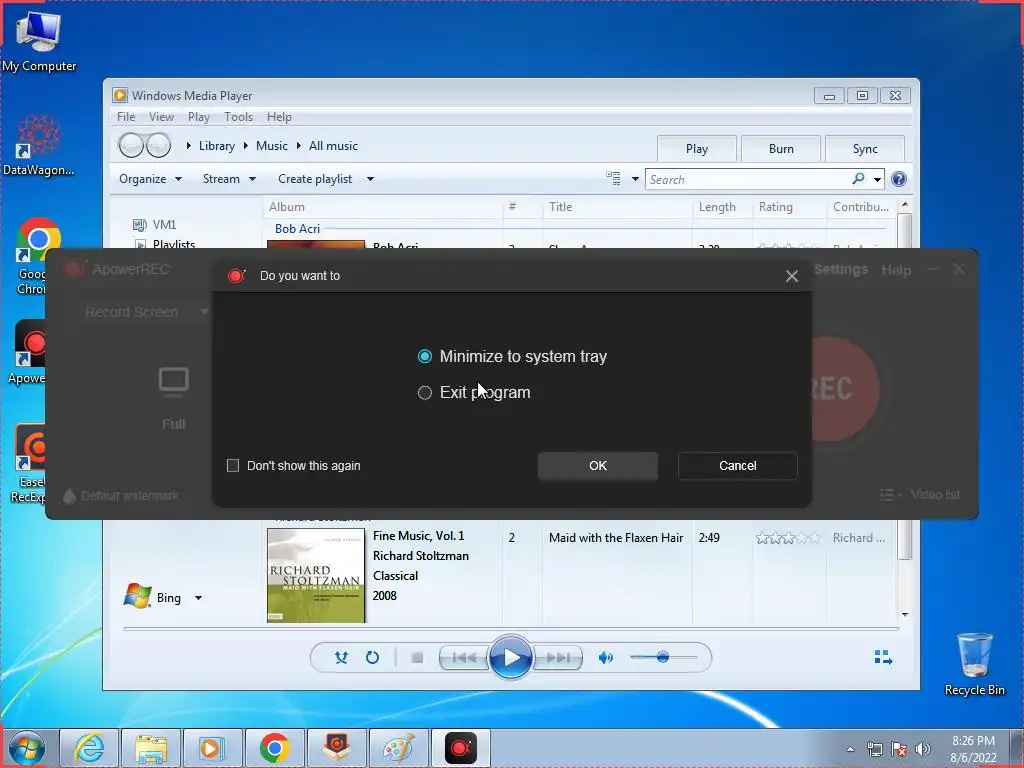Mute the Media Player volume

(x=605, y=658)
